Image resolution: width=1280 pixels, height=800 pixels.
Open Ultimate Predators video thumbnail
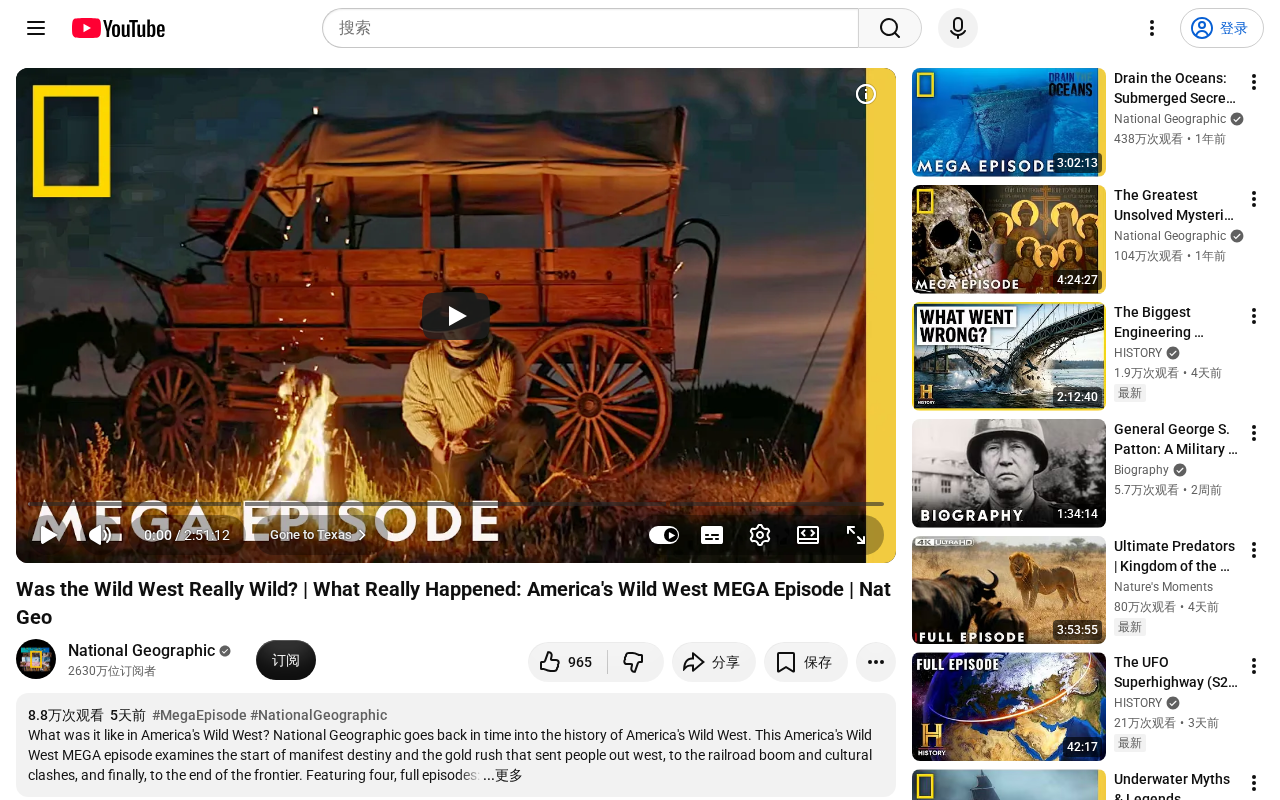(1009, 590)
